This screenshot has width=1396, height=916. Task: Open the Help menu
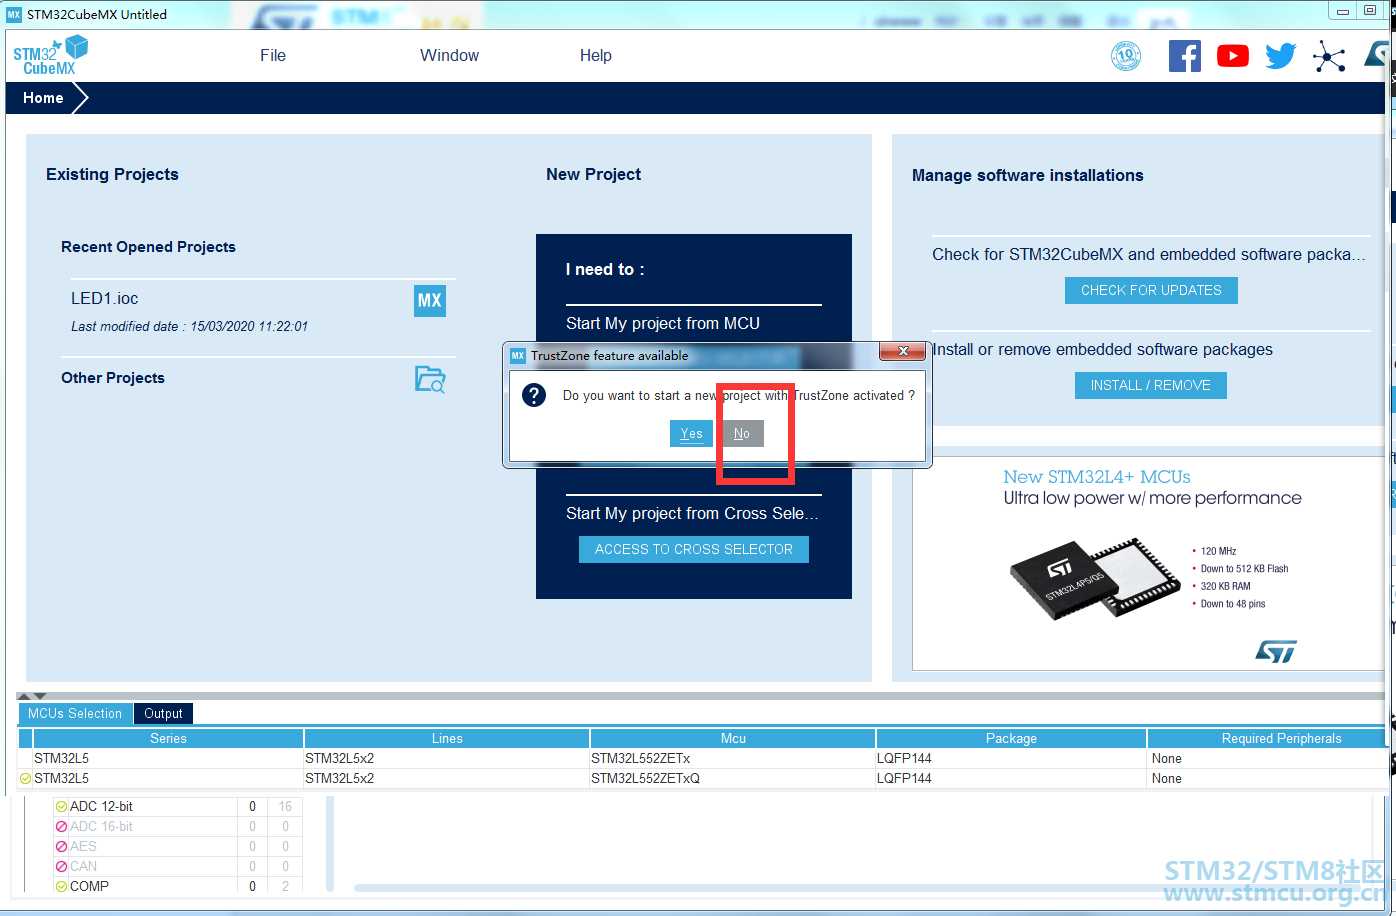tap(596, 56)
